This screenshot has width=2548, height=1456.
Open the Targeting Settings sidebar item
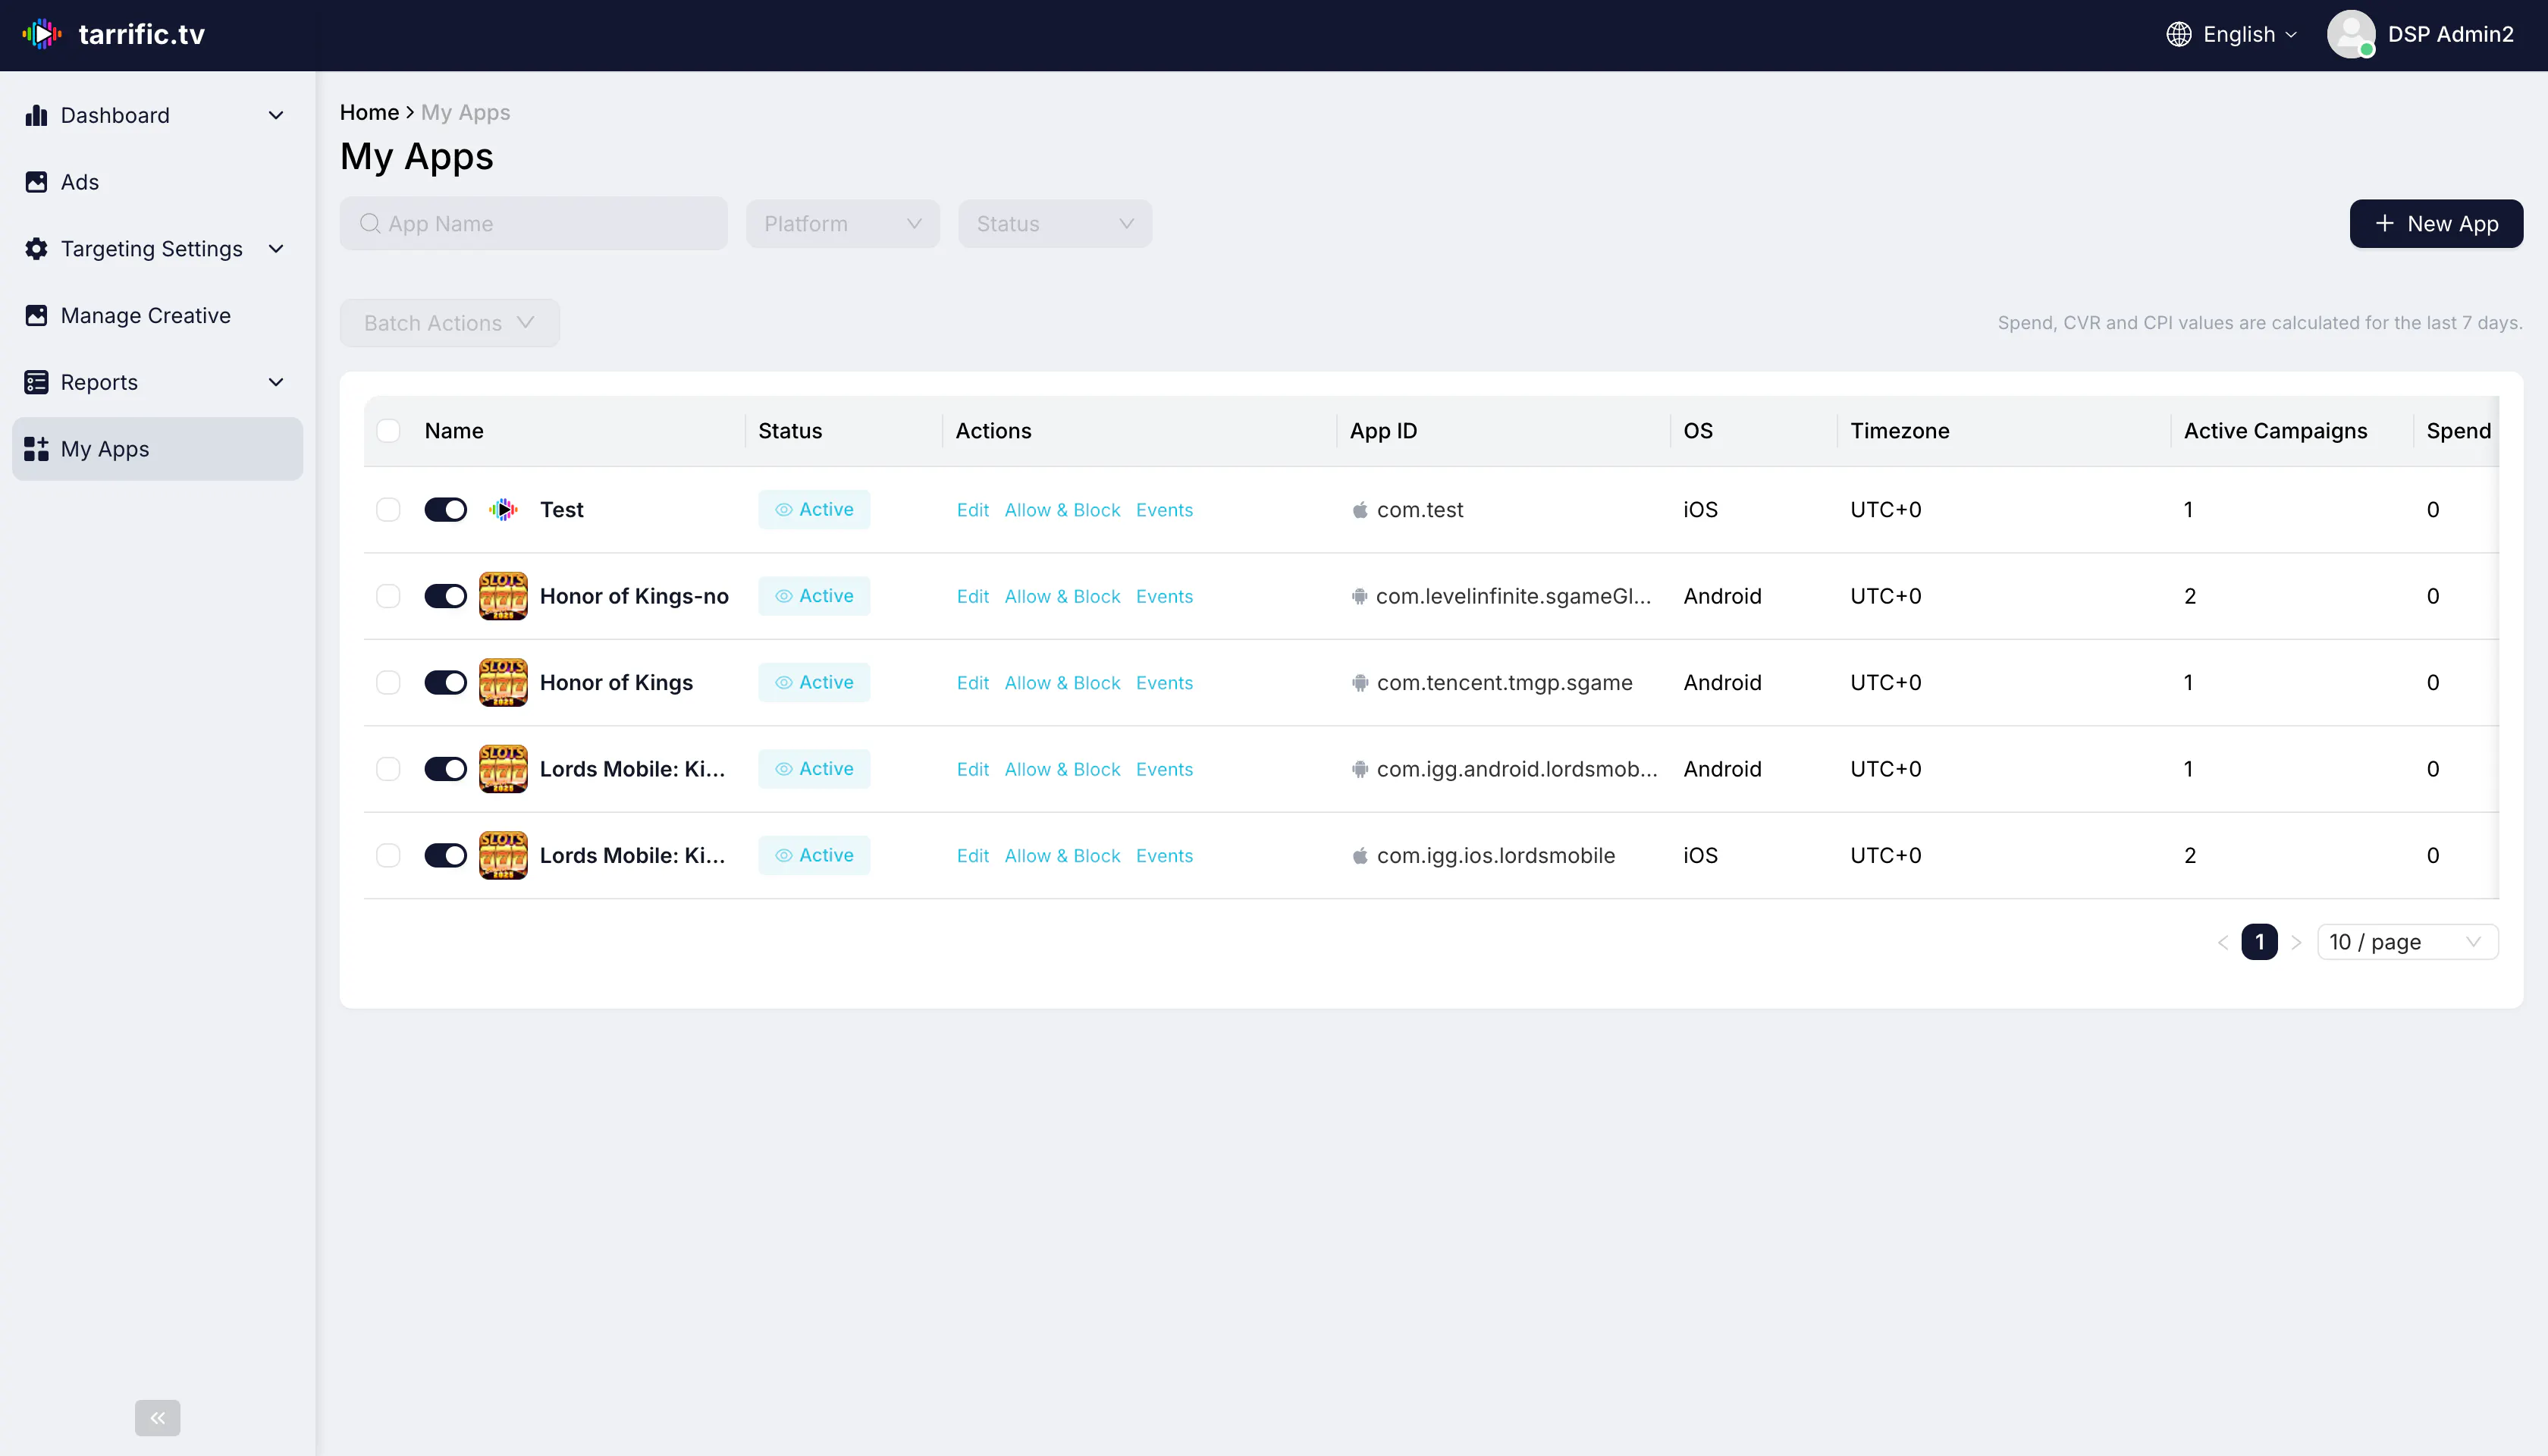click(x=157, y=249)
